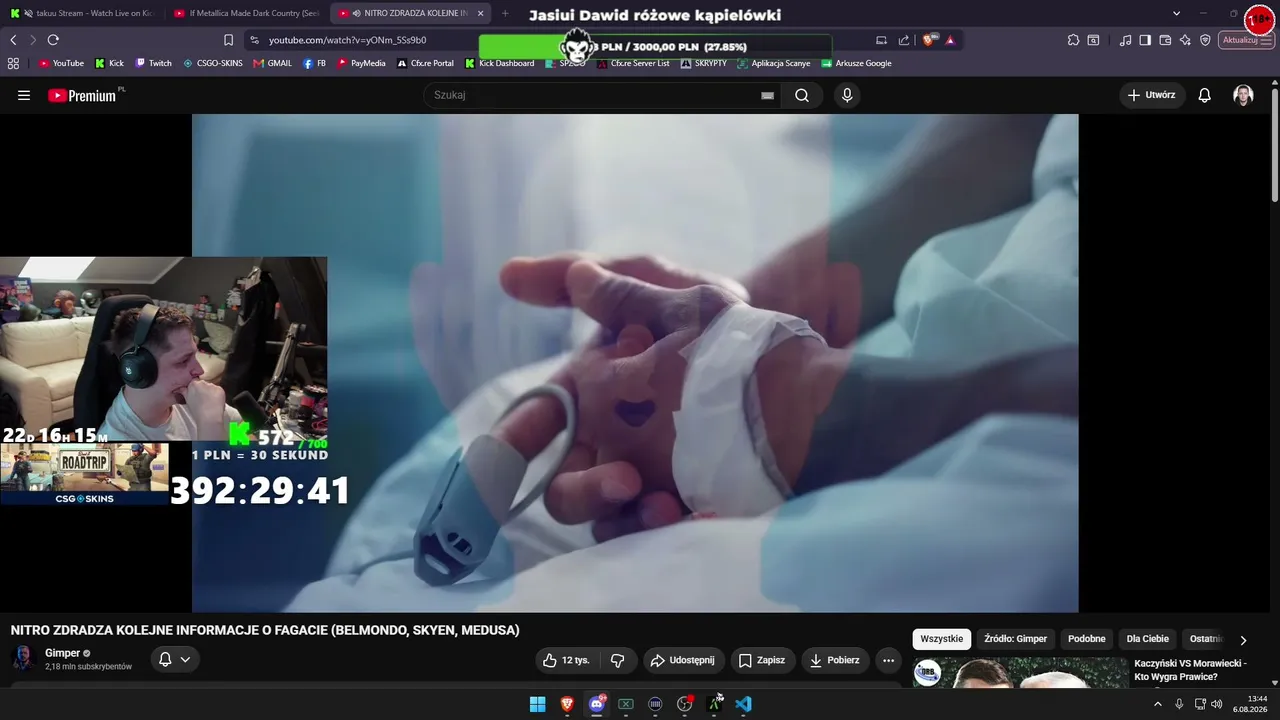
Task: Go back in browser history
Action: [13, 40]
